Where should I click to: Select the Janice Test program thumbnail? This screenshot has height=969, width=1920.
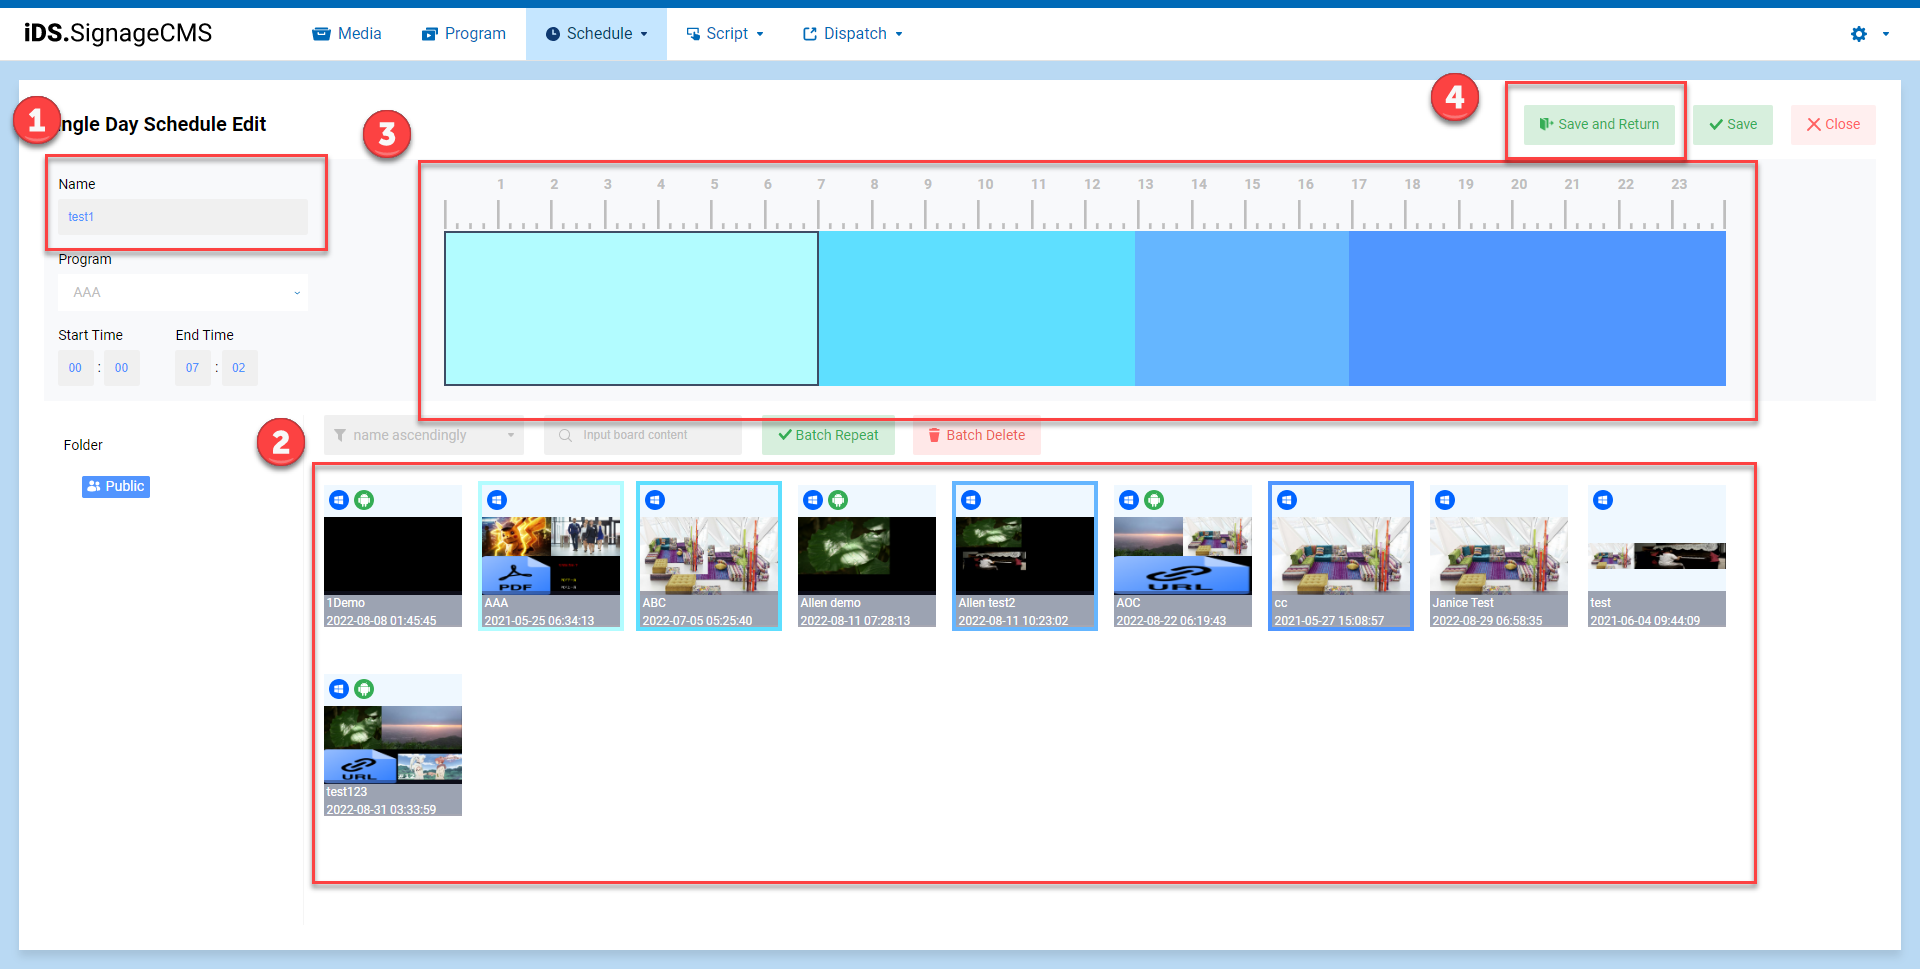[x=1499, y=555]
